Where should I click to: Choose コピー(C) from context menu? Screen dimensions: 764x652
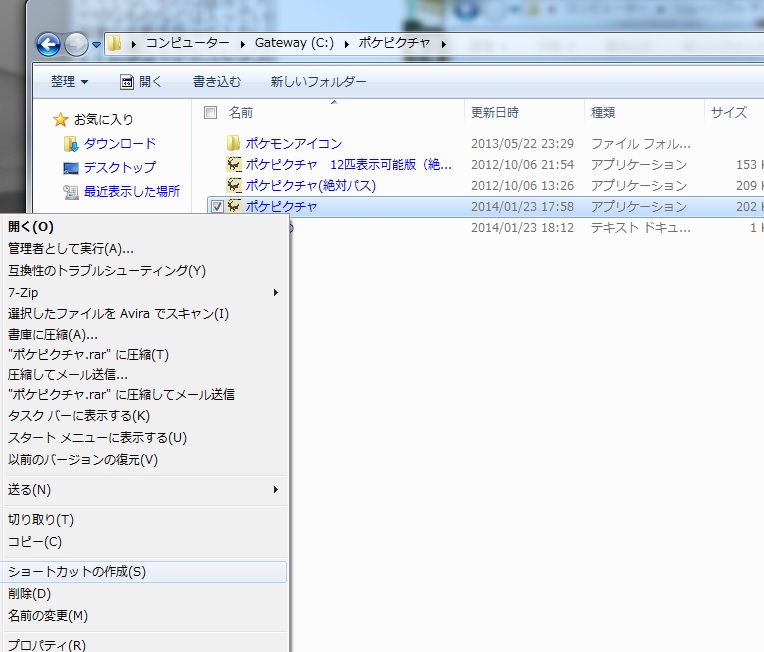click(x=145, y=542)
